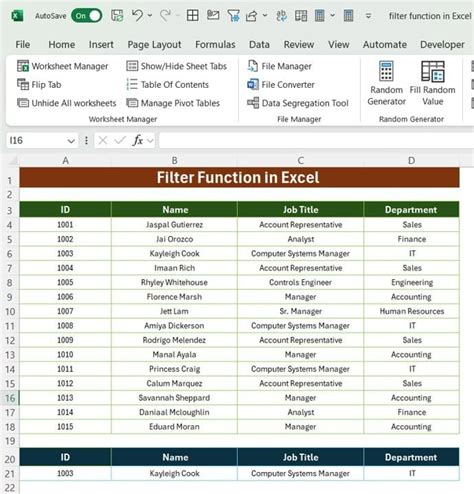This screenshot has width=474, height=494.
Task: Click the Insert Function fx icon
Action: [138, 141]
